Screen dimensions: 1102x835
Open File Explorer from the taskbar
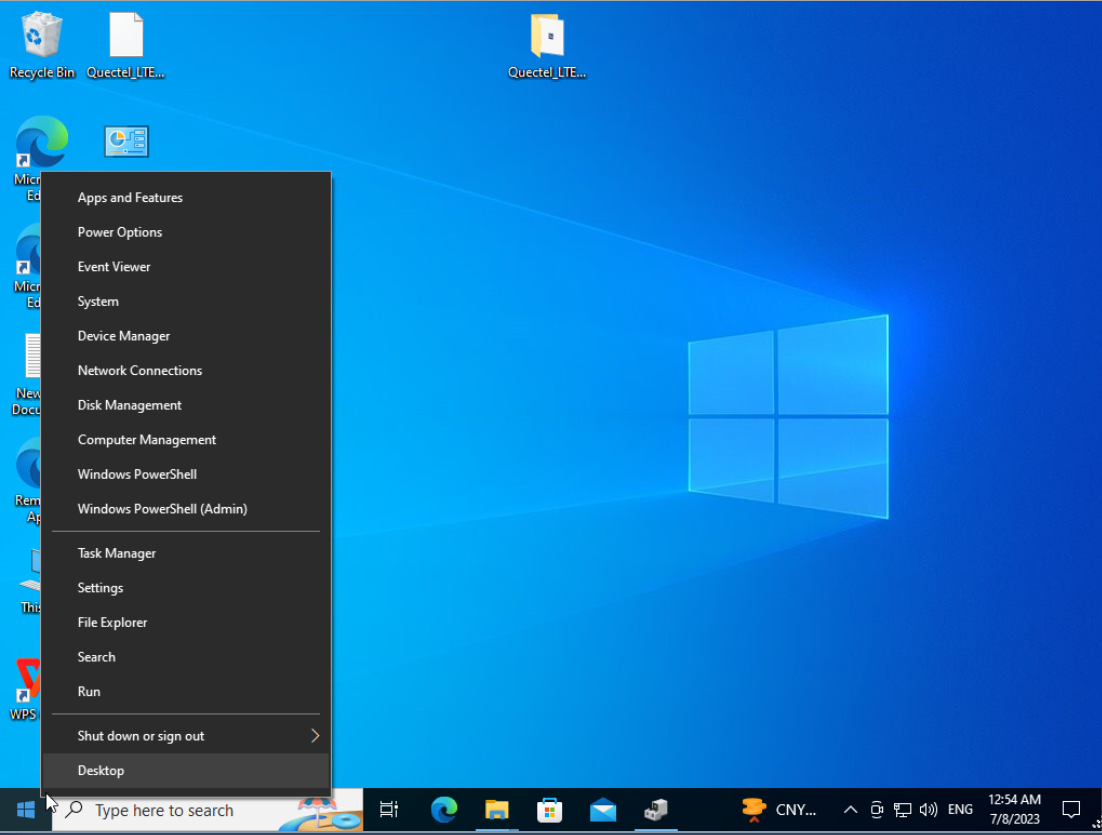(x=497, y=811)
